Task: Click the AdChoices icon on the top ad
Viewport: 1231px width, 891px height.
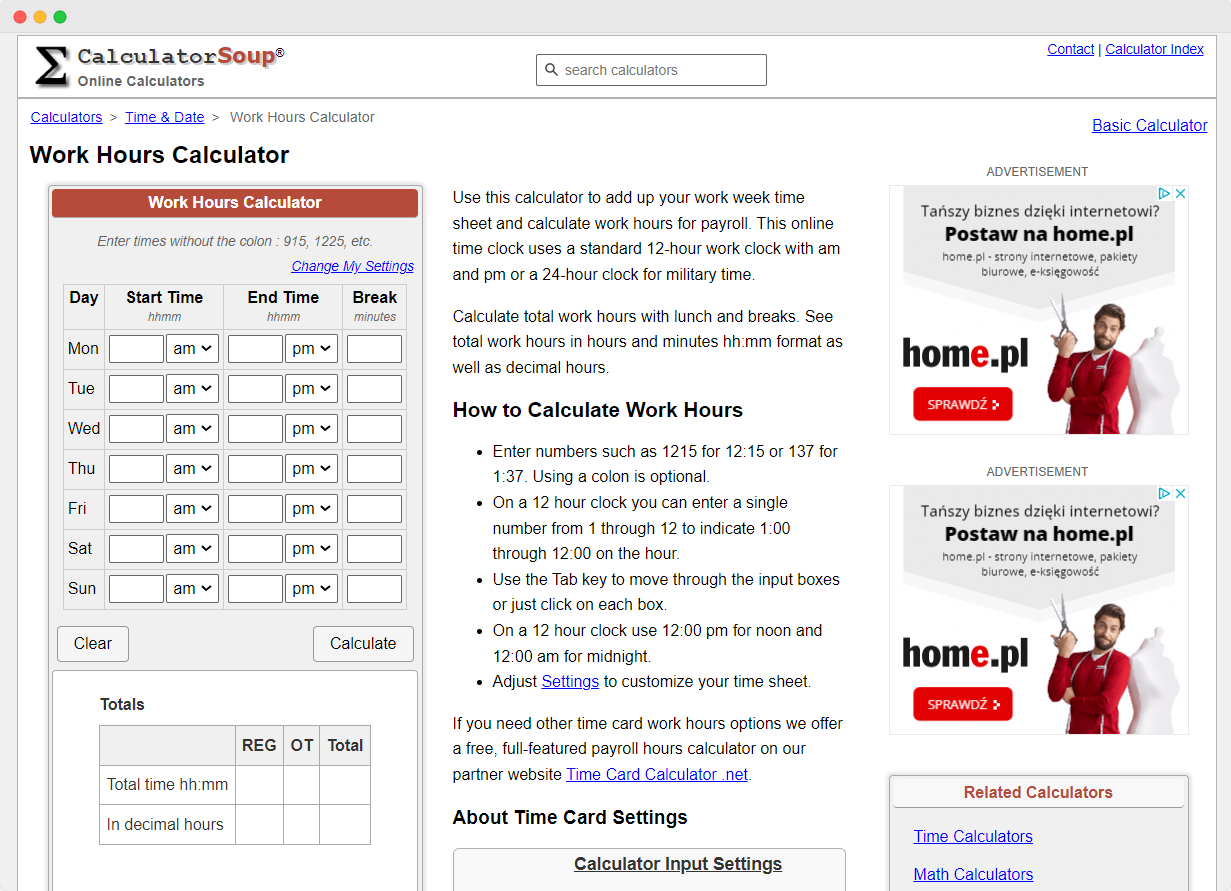Action: coord(1165,194)
